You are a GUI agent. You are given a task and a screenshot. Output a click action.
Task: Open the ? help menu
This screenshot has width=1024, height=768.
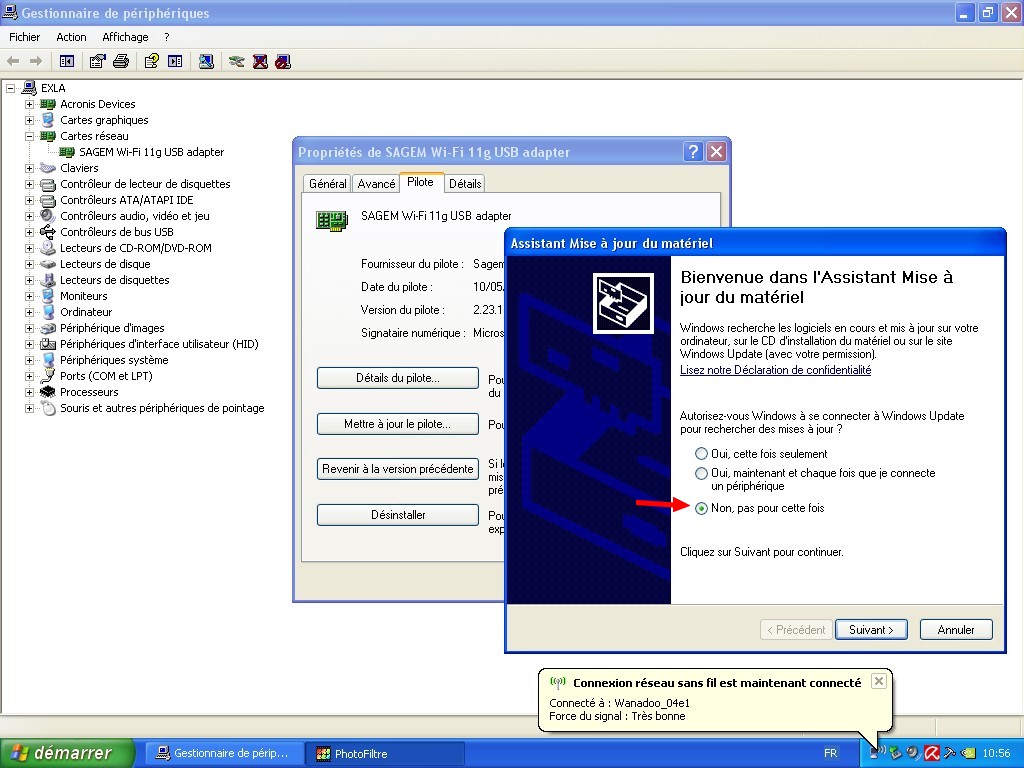(167, 37)
